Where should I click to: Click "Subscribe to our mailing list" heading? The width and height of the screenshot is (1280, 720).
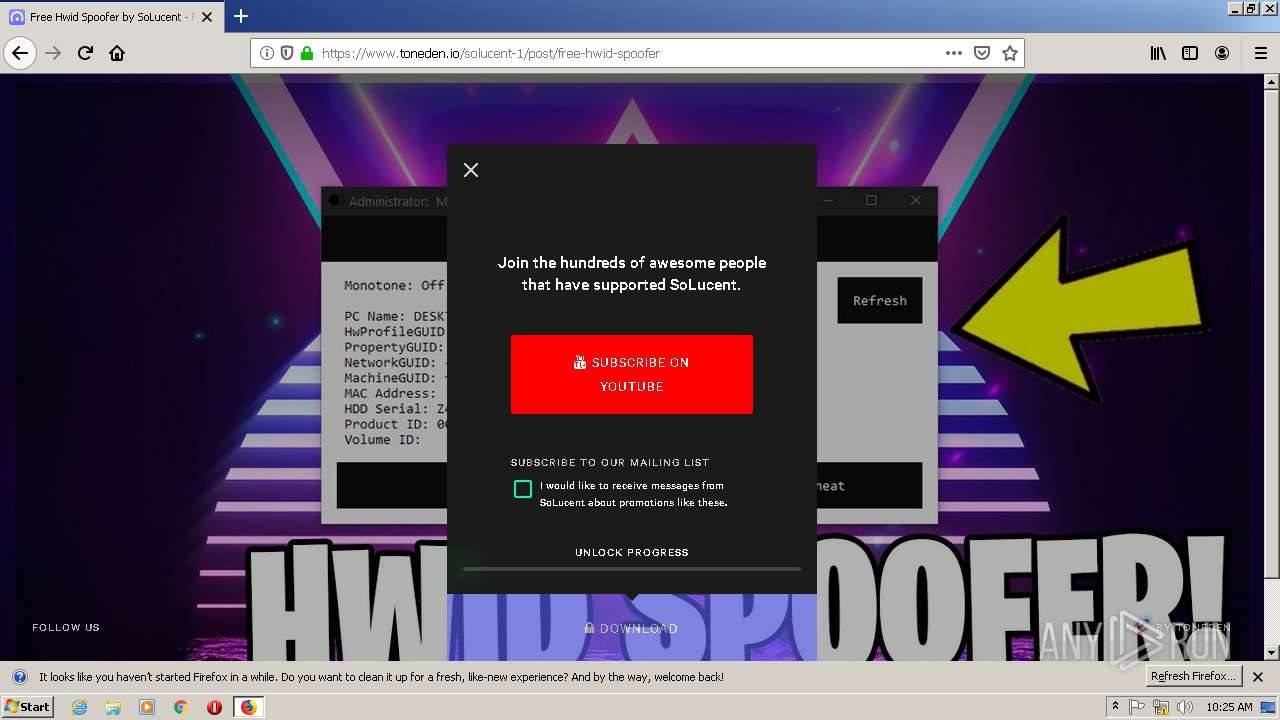[610, 463]
